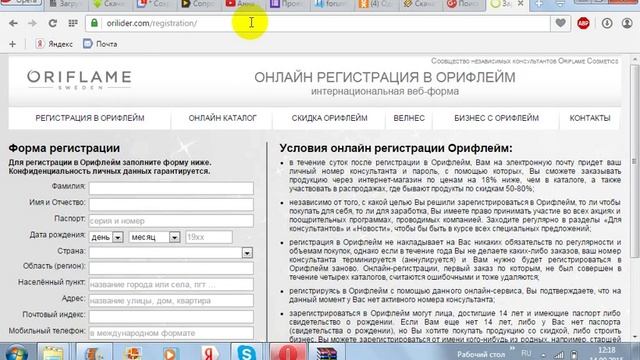
Task: Expand the день birth day dropdown
Action: click(106, 237)
